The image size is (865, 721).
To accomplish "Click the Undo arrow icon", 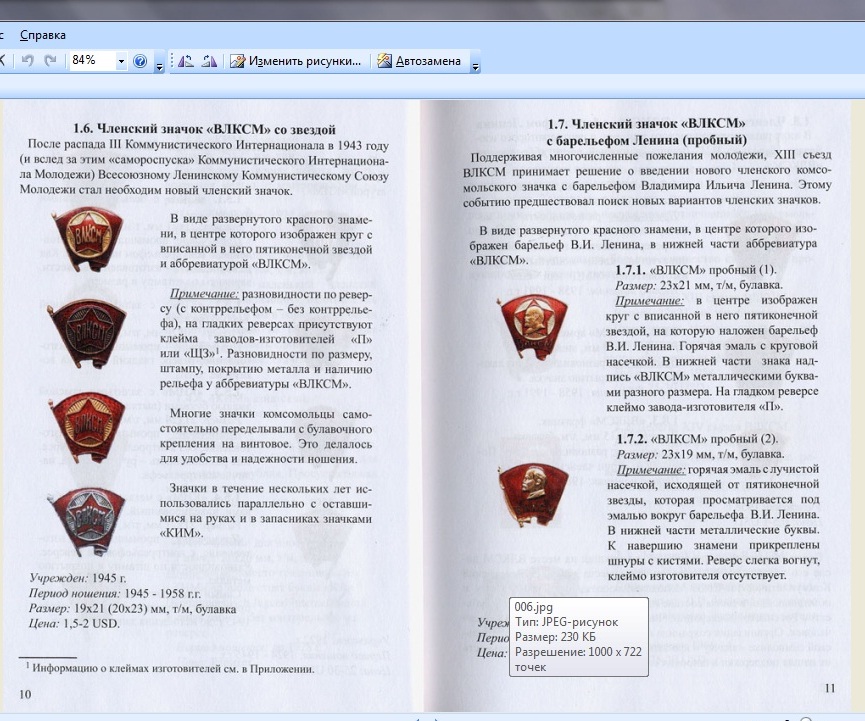I will [28, 61].
